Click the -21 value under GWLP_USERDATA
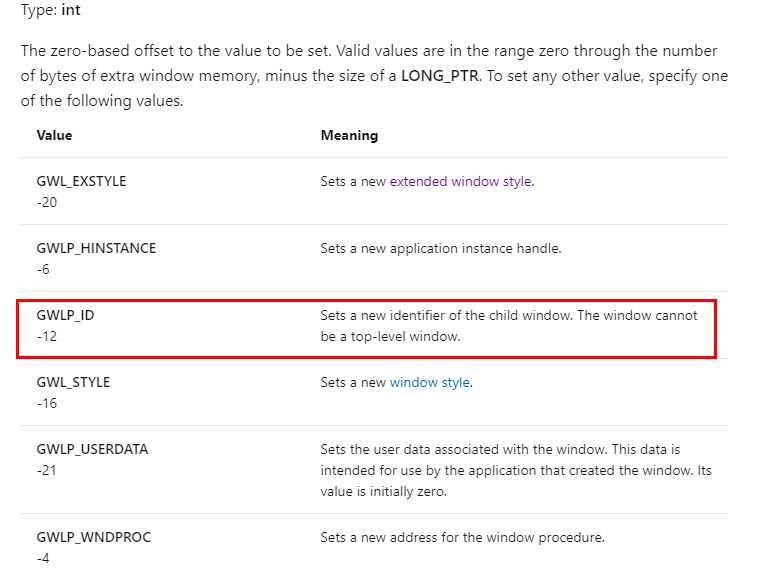Image resolution: width=773 pixels, height=572 pixels. (x=46, y=470)
